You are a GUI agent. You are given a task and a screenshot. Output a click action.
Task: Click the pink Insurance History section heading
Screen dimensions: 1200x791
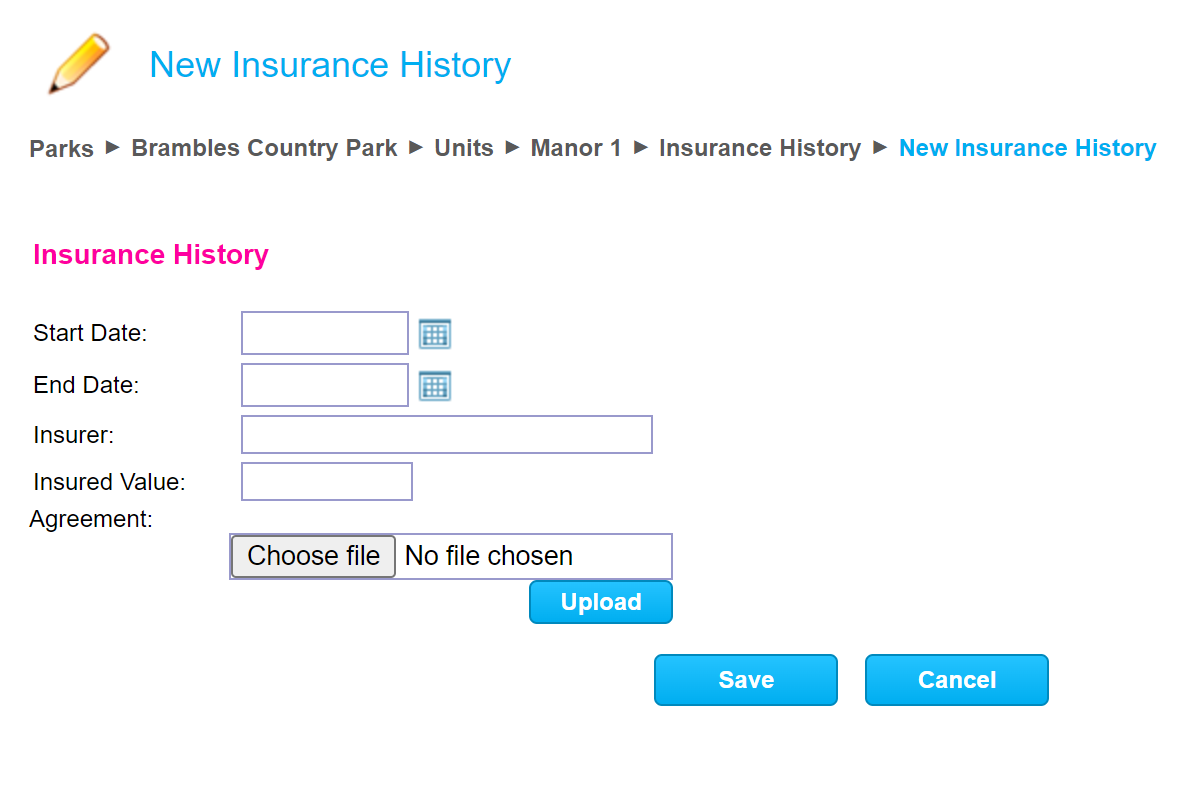coord(151,255)
